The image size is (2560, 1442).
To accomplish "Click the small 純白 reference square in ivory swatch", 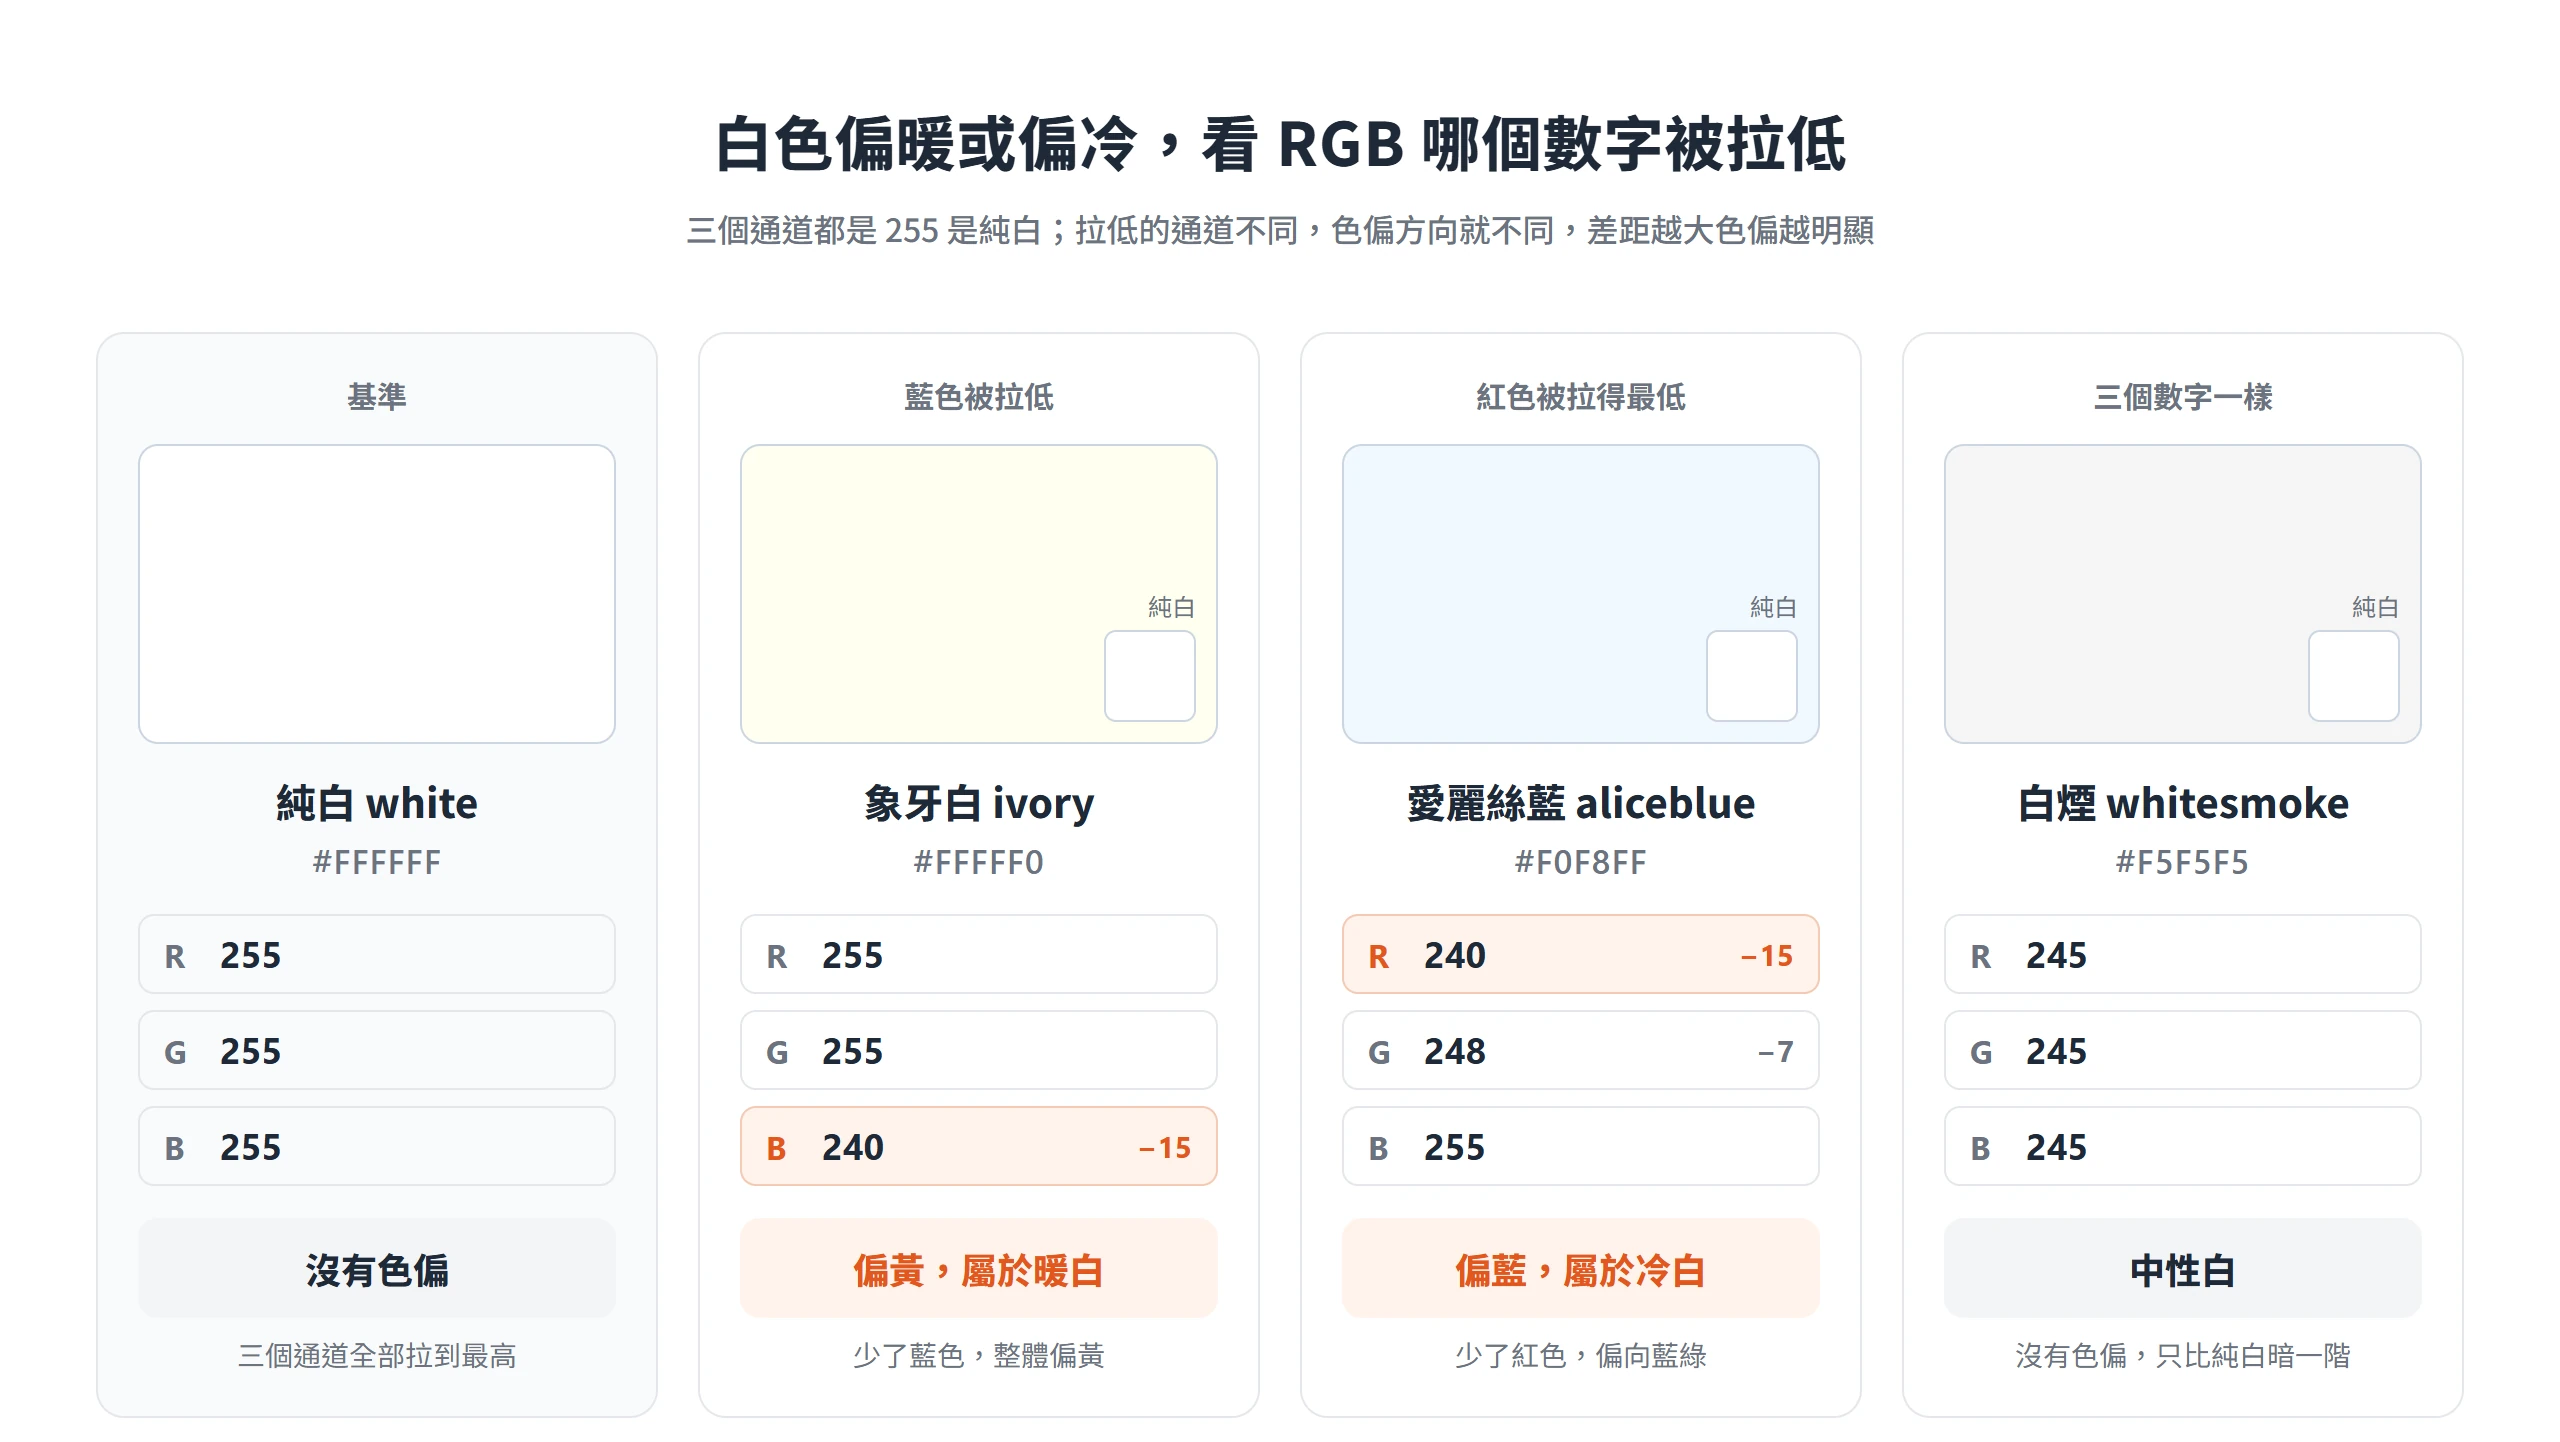I will (1150, 676).
